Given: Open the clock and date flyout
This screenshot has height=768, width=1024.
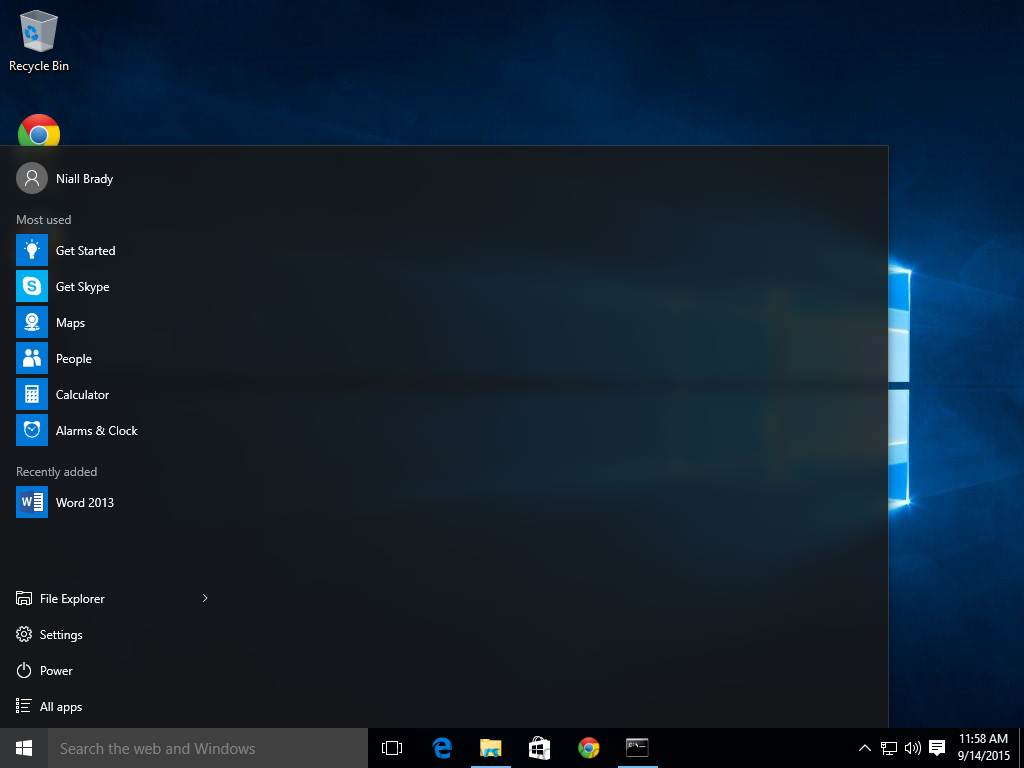Looking at the screenshot, I should pyautogui.click(x=983, y=748).
